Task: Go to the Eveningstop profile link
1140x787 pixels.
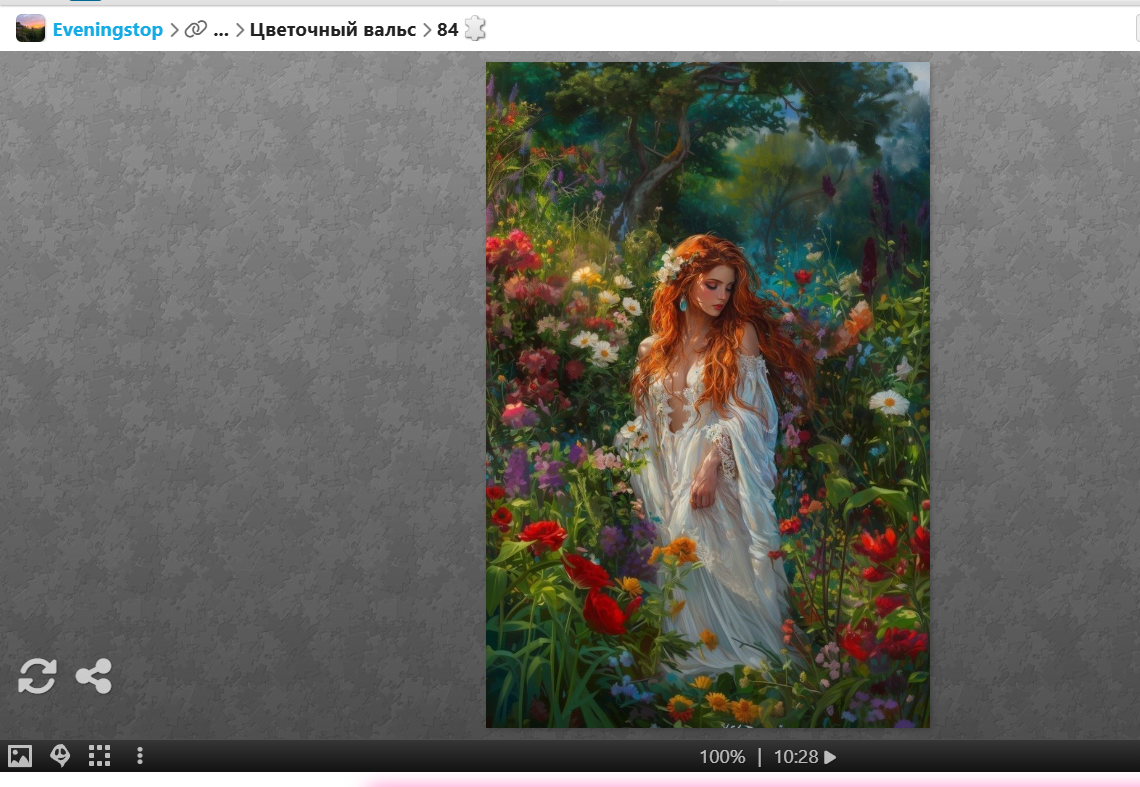Action: pos(107,30)
